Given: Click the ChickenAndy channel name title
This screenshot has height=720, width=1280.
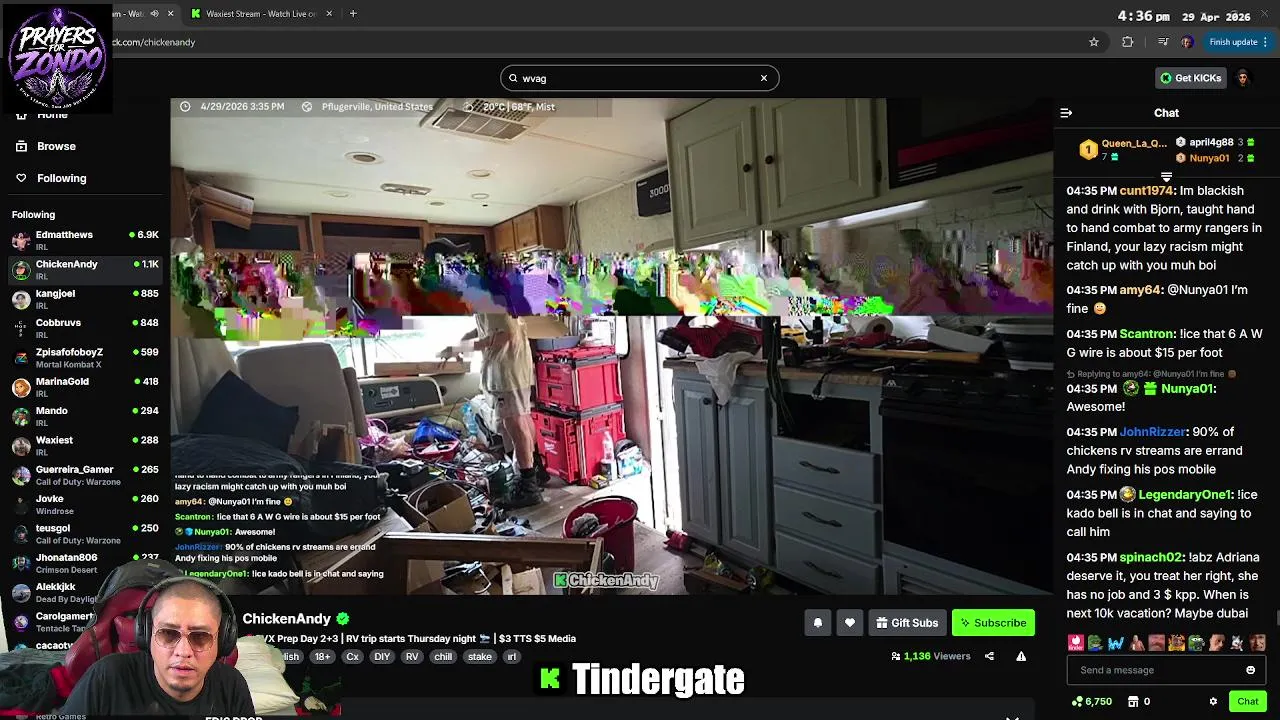Looking at the screenshot, I should [286, 619].
